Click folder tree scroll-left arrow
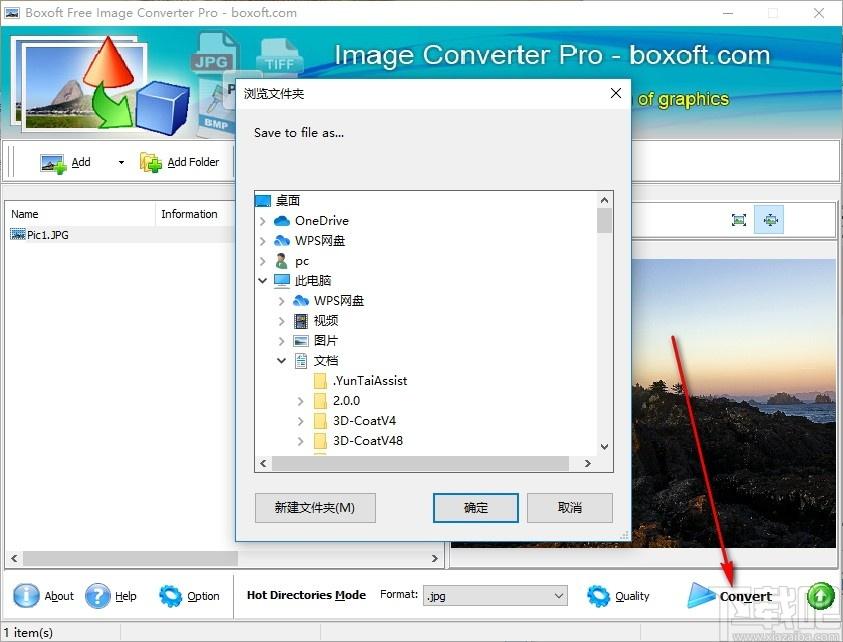843x642 pixels. click(263, 463)
